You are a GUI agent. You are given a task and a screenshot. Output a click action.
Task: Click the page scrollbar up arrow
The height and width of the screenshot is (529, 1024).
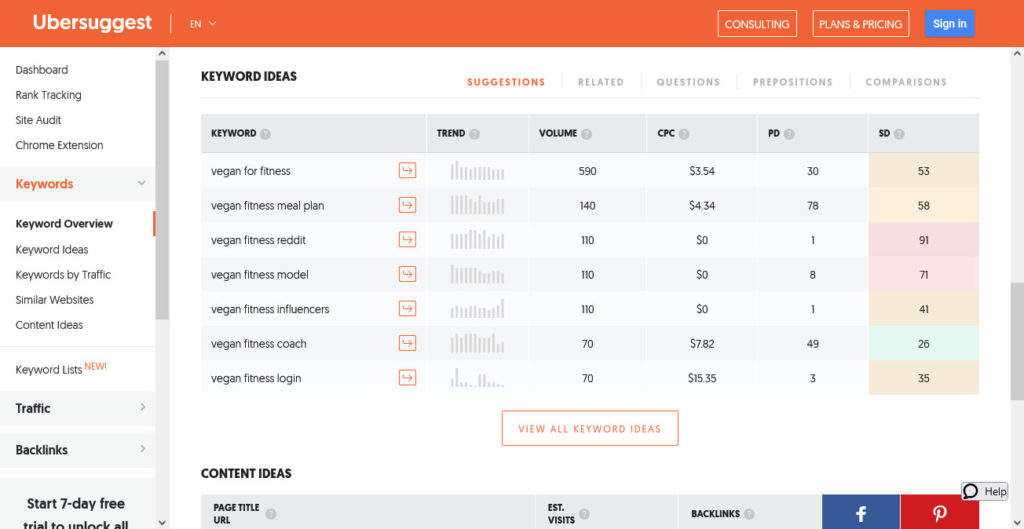1017,54
